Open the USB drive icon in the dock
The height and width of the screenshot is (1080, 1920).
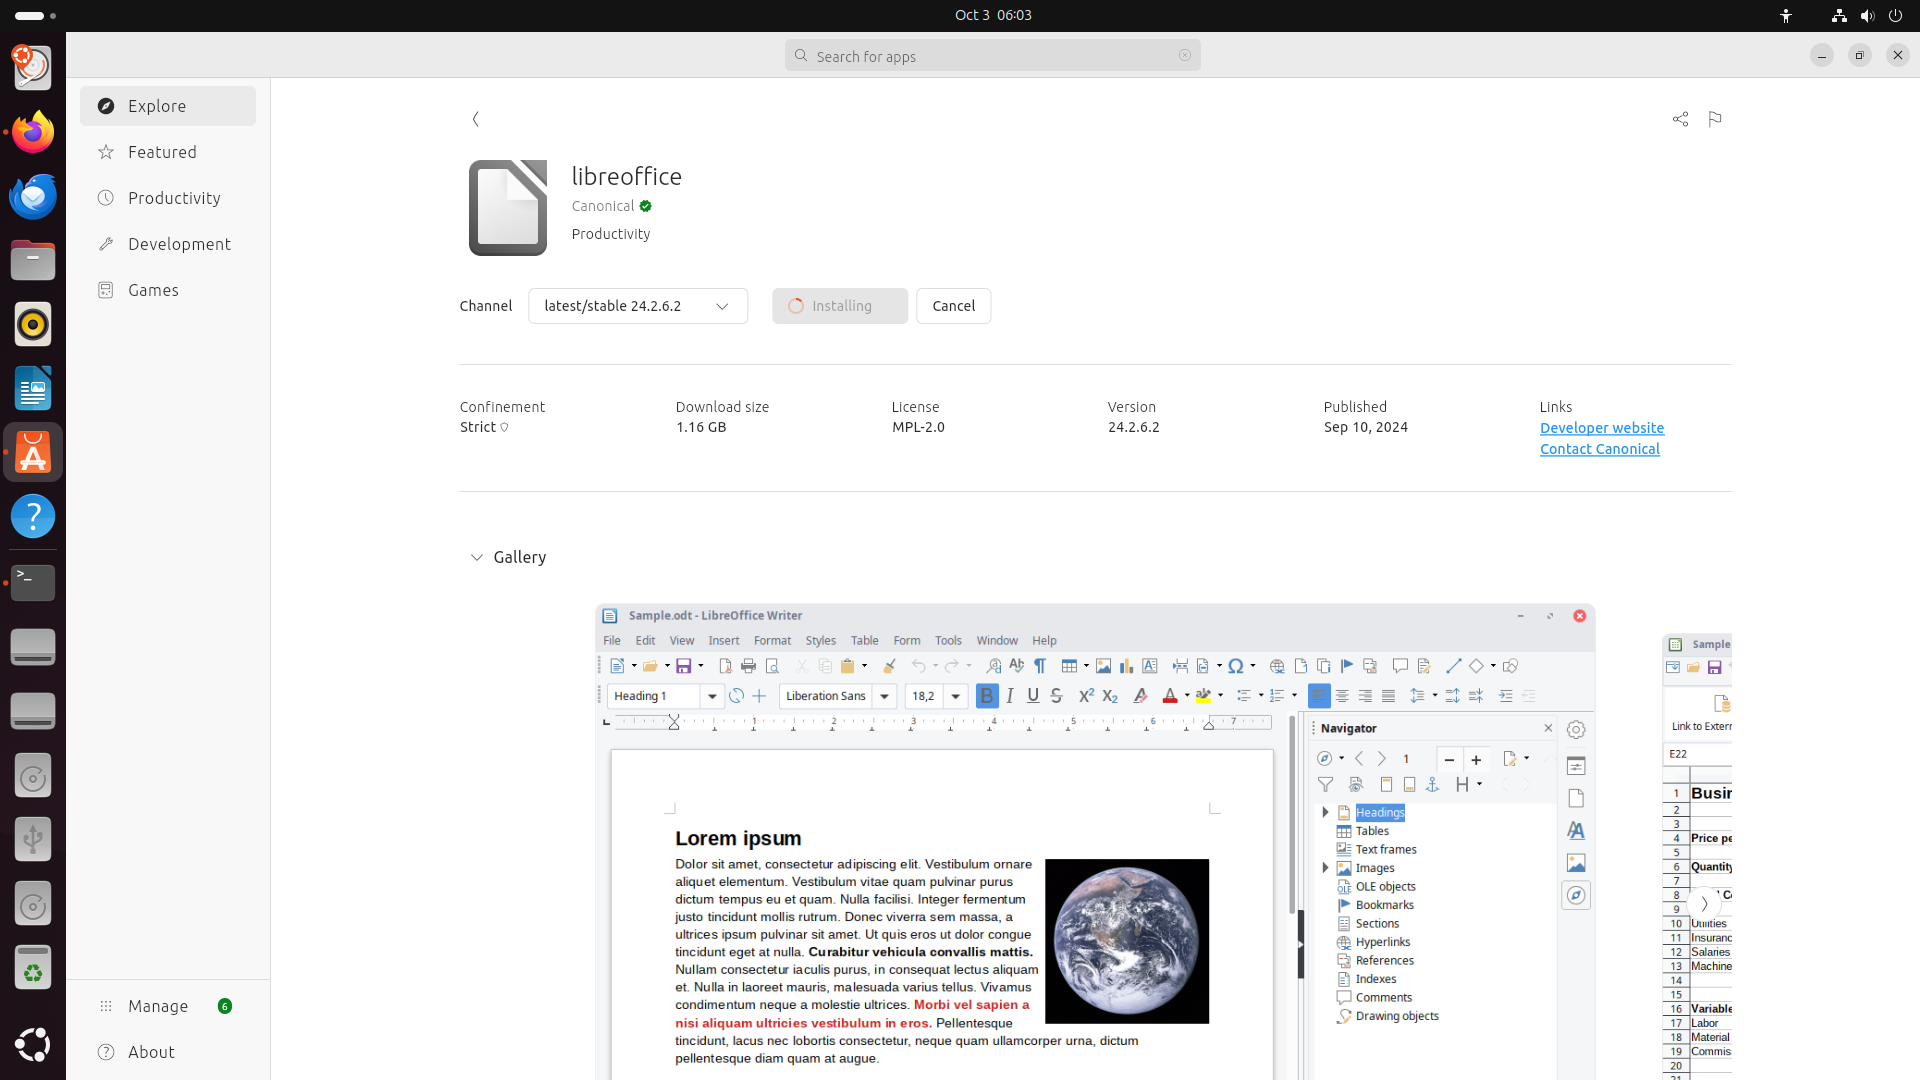point(33,839)
